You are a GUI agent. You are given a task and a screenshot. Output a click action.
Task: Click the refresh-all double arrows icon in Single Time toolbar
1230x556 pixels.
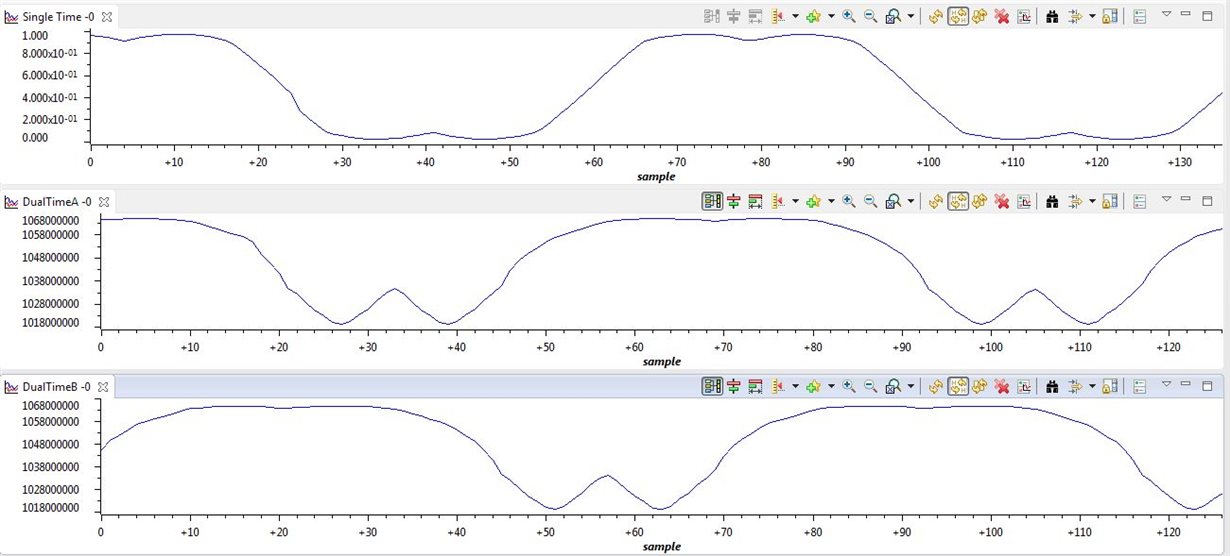(980, 16)
